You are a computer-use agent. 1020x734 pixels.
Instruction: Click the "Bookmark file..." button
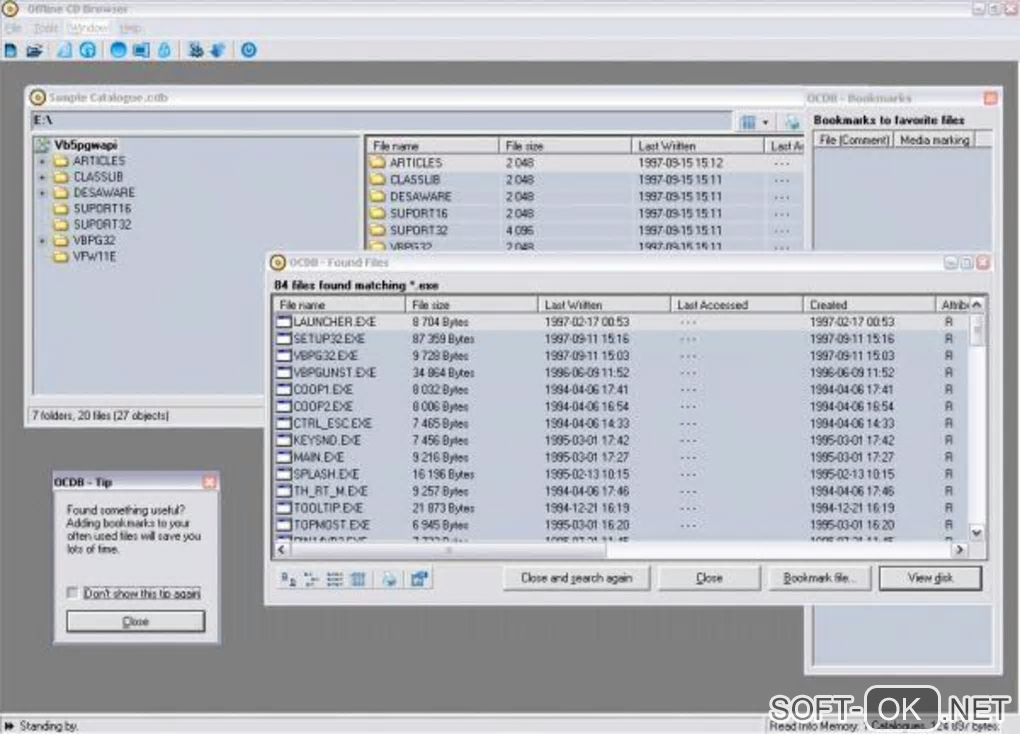pyautogui.click(x=819, y=578)
